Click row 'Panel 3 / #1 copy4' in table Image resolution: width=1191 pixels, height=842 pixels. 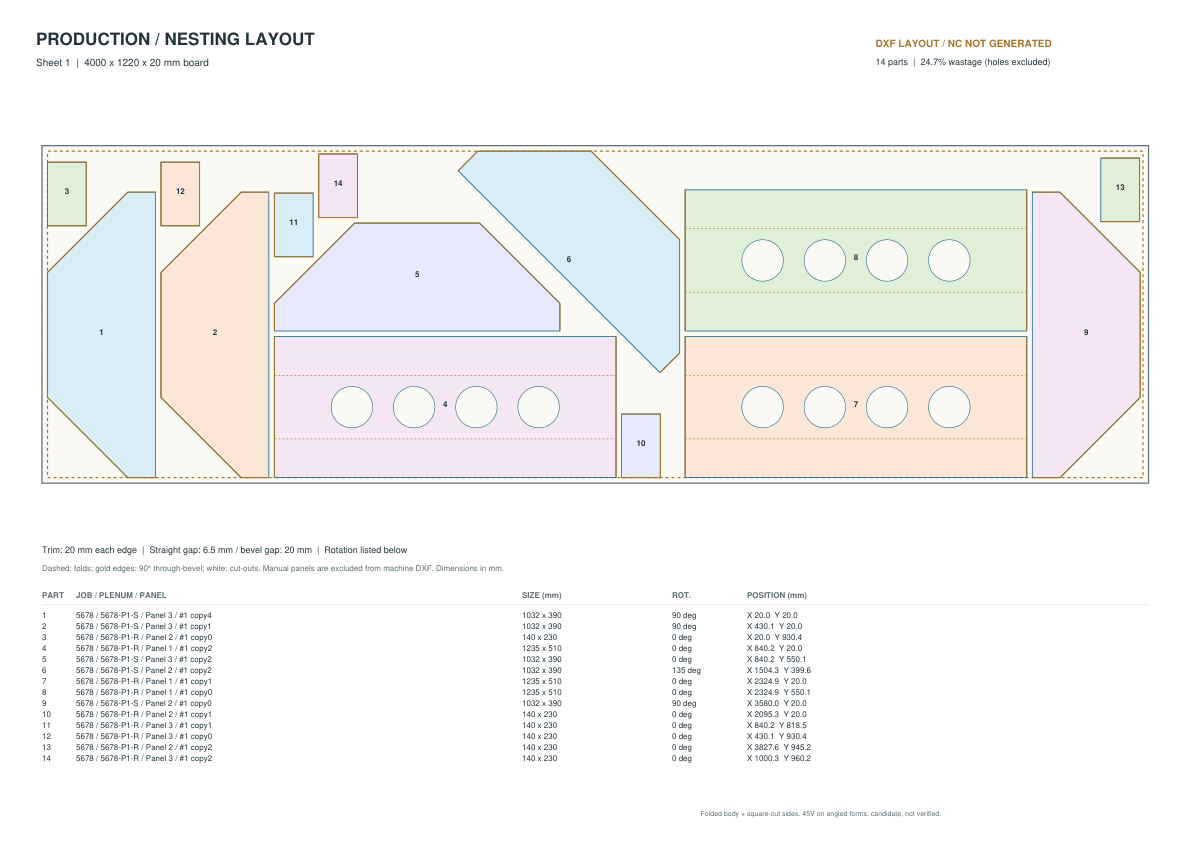595,616
